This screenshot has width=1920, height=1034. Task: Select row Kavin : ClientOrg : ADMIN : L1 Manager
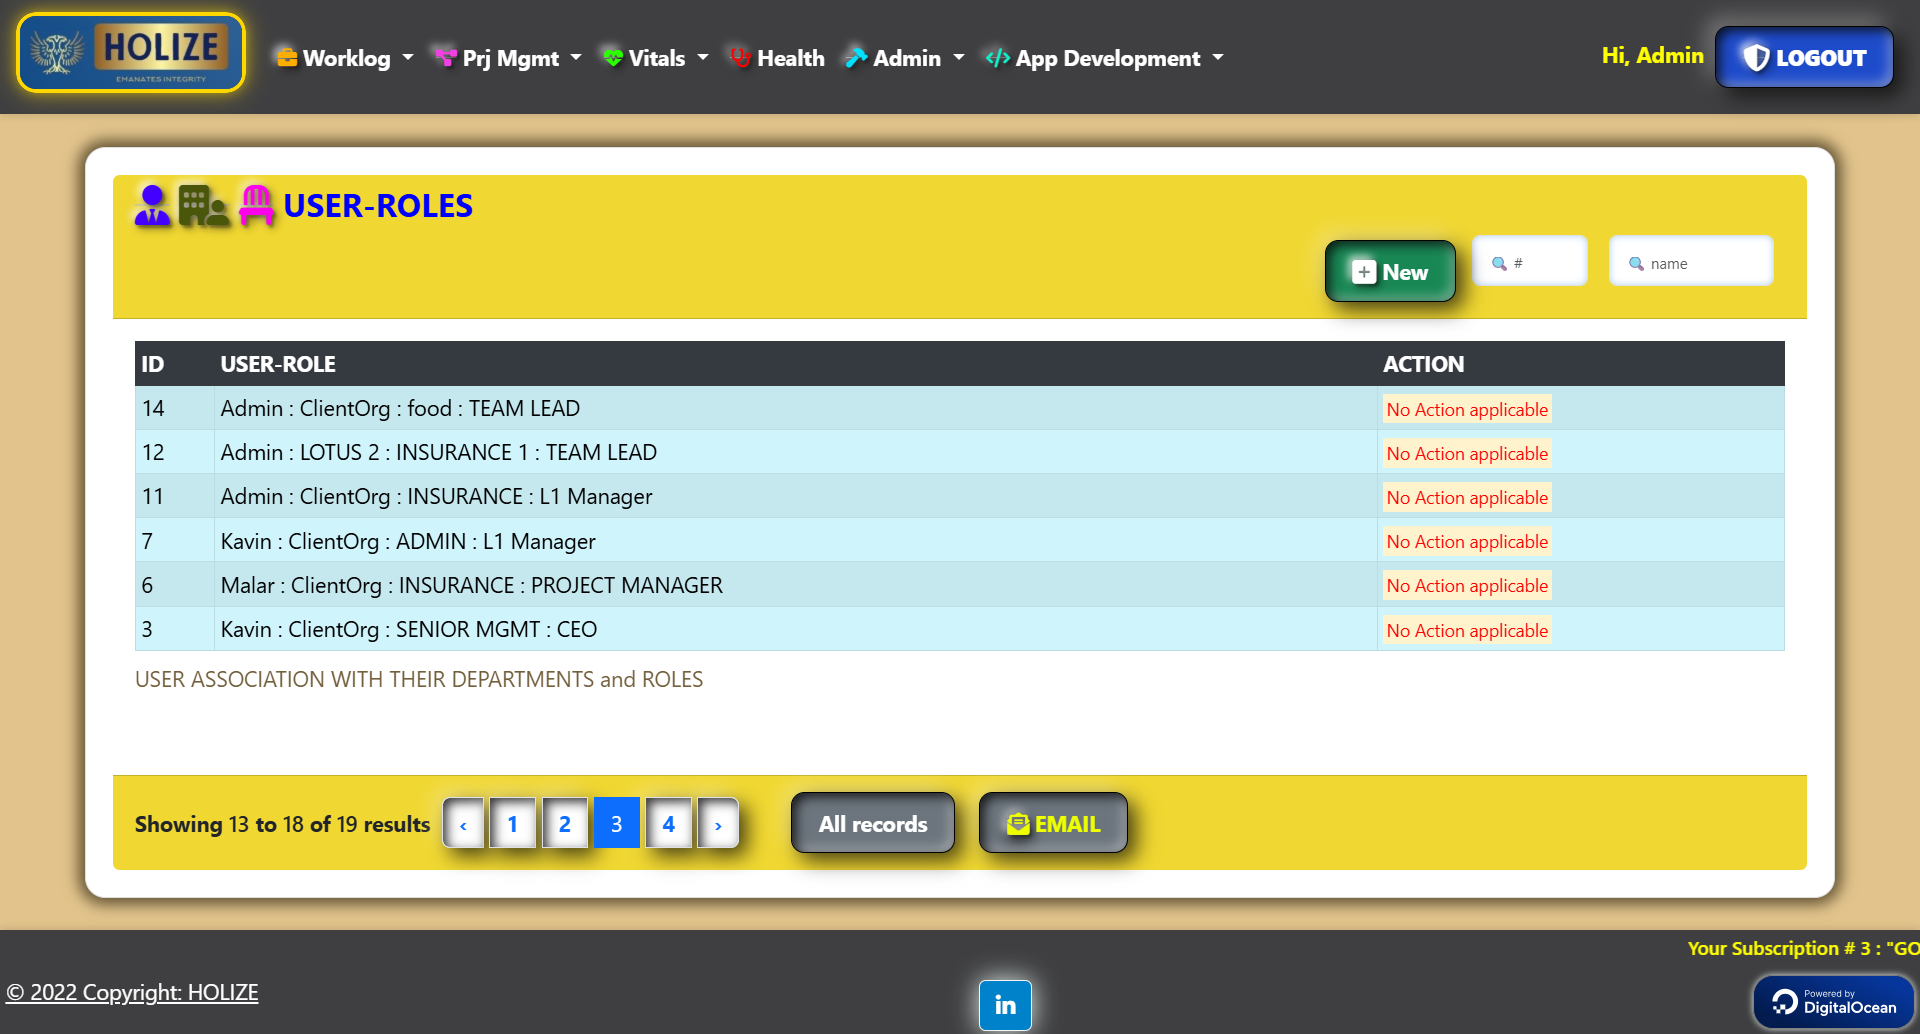[x=960, y=541]
